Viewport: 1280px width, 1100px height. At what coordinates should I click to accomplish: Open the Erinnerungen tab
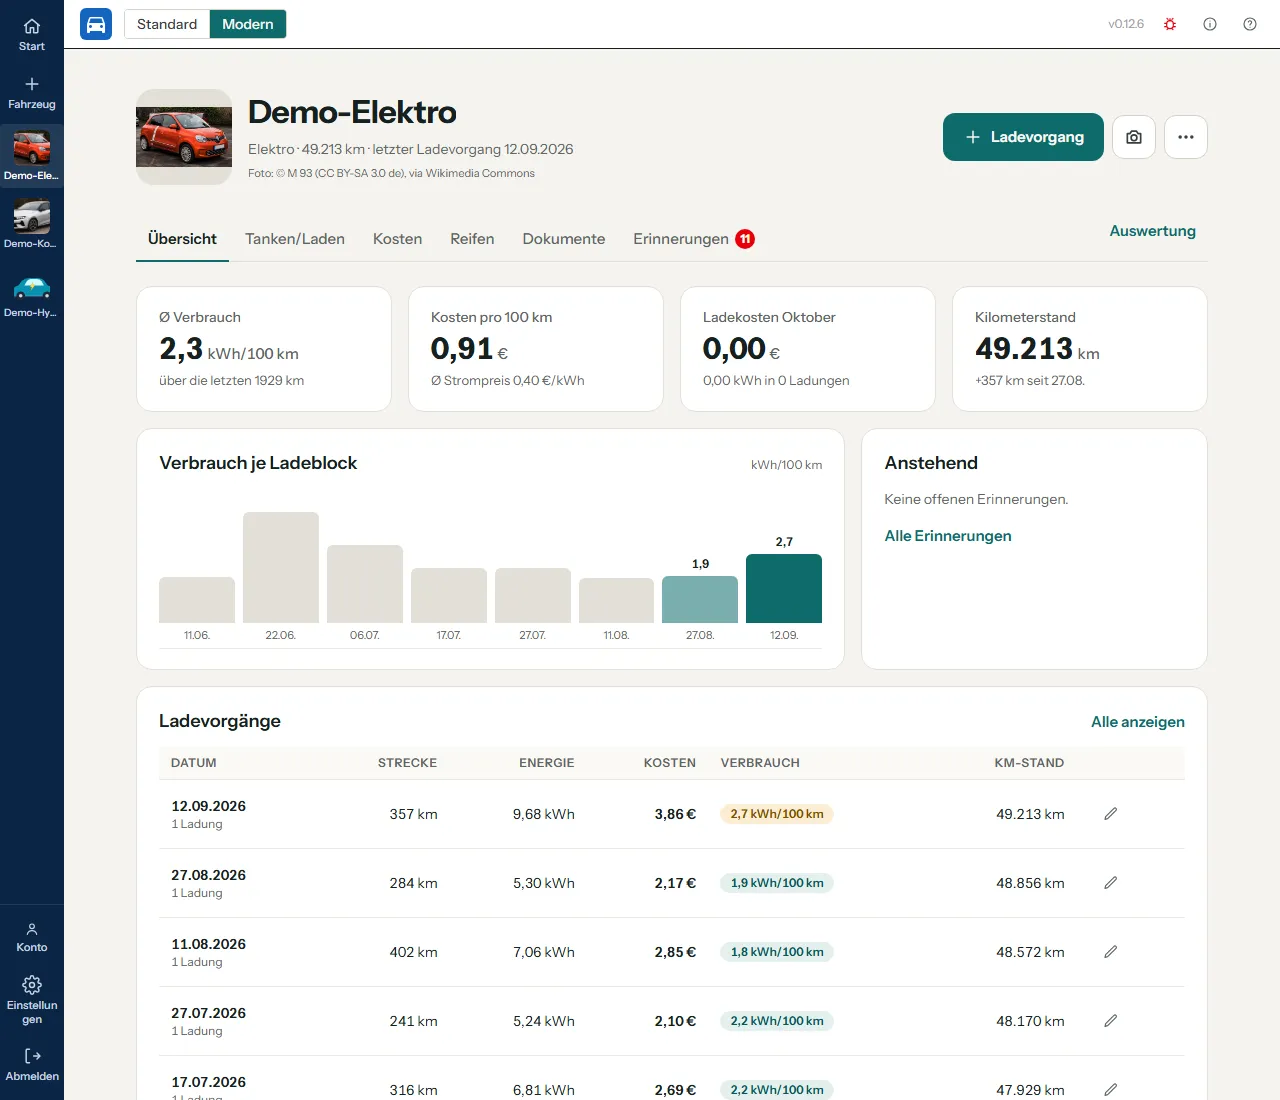[694, 239]
